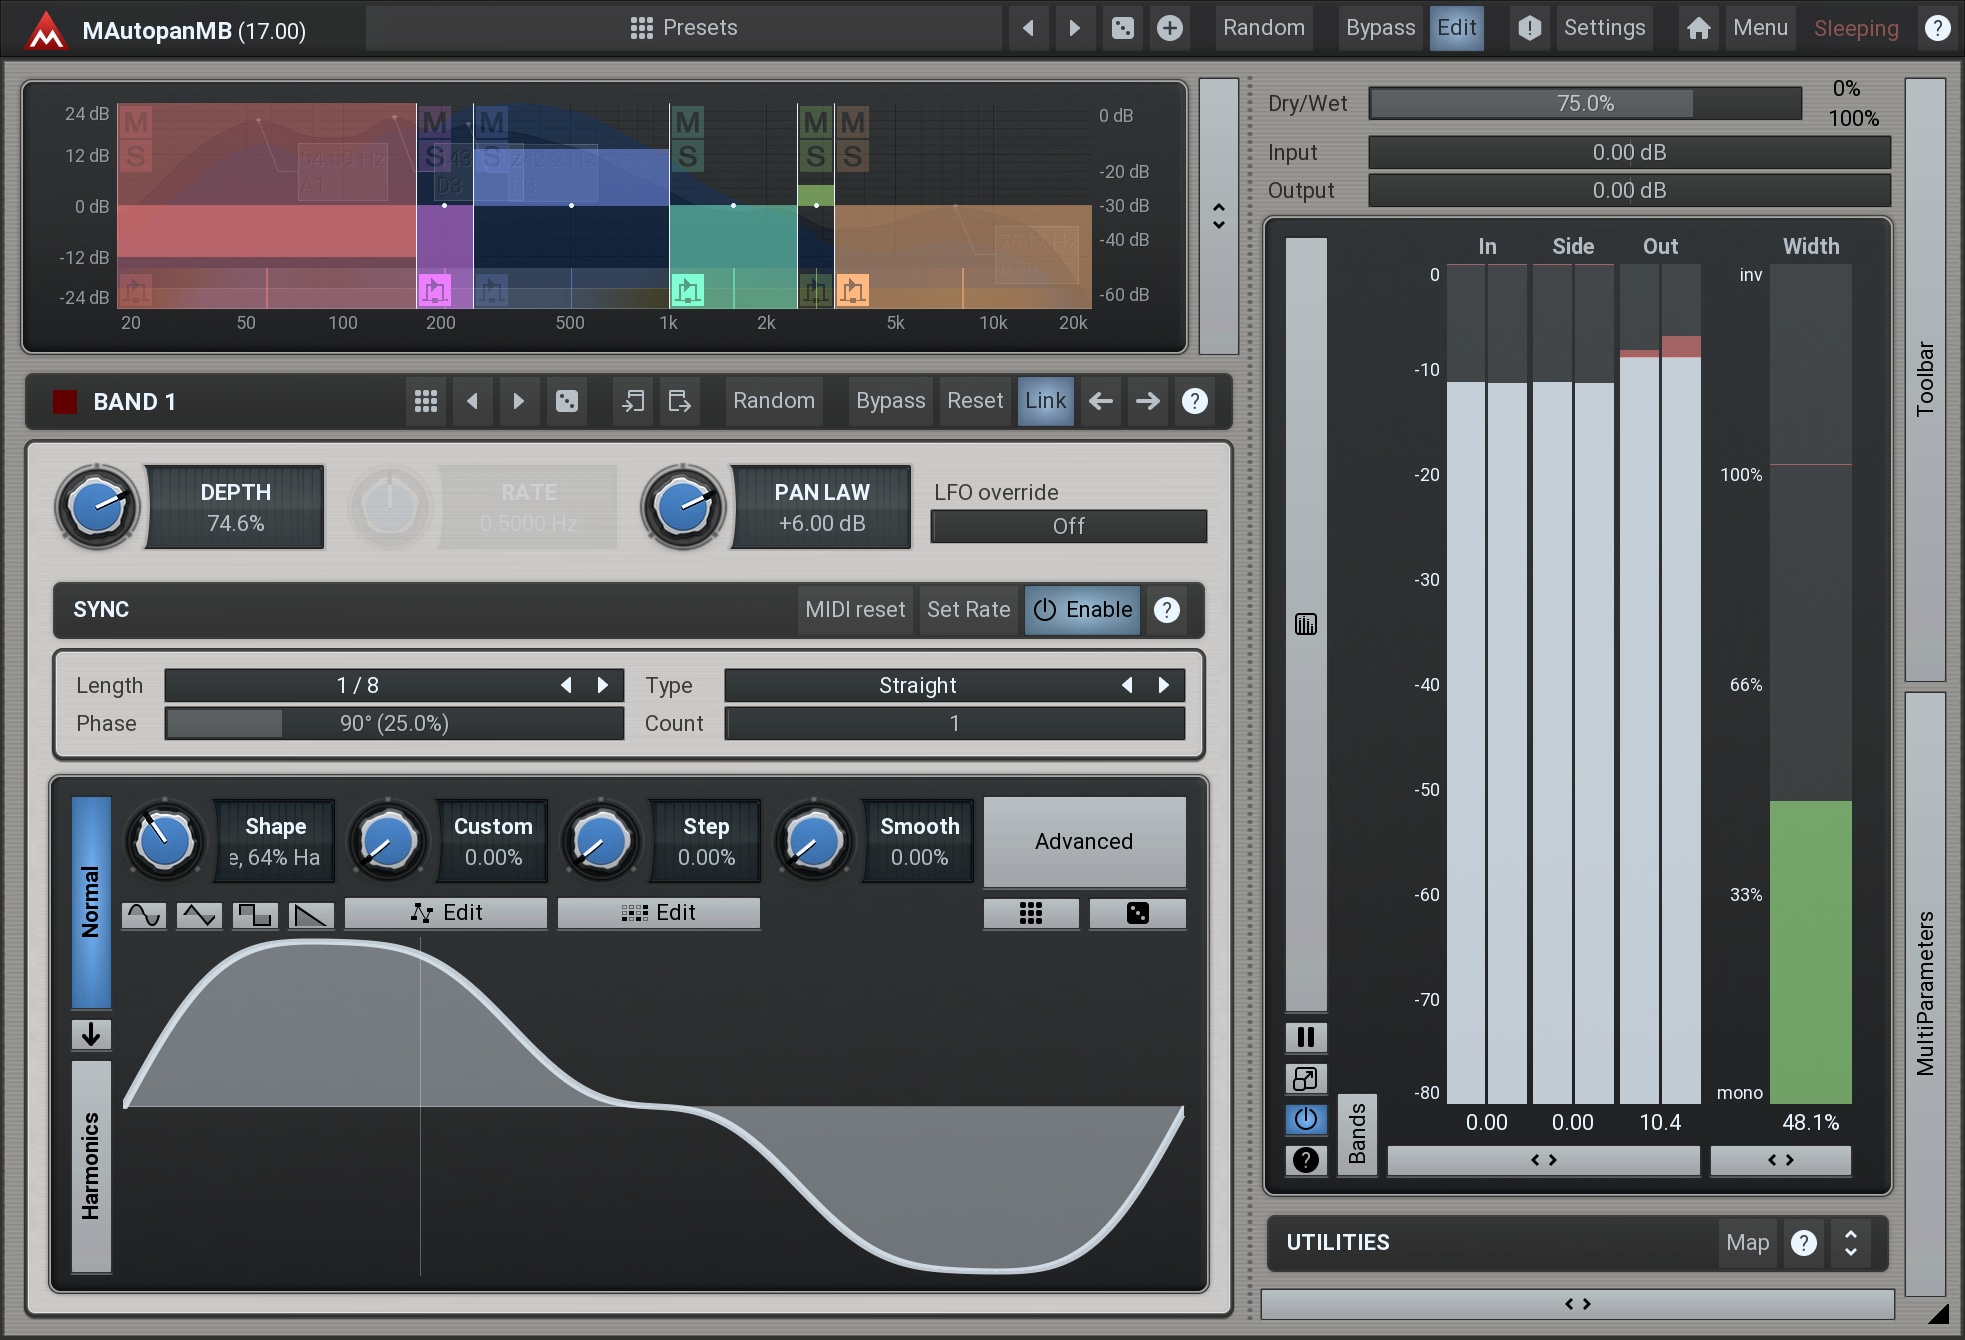Copy band settings icon
This screenshot has height=1340, width=1965.
[x=633, y=401]
